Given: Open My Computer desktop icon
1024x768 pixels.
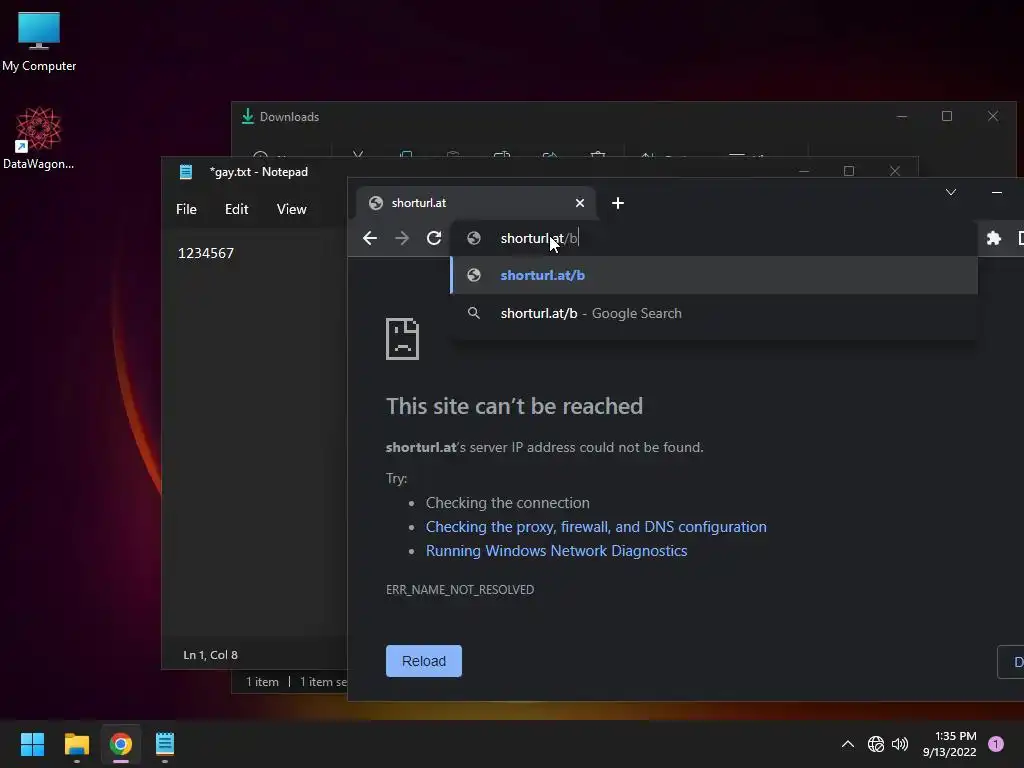Looking at the screenshot, I should pyautogui.click(x=39, y=41).
